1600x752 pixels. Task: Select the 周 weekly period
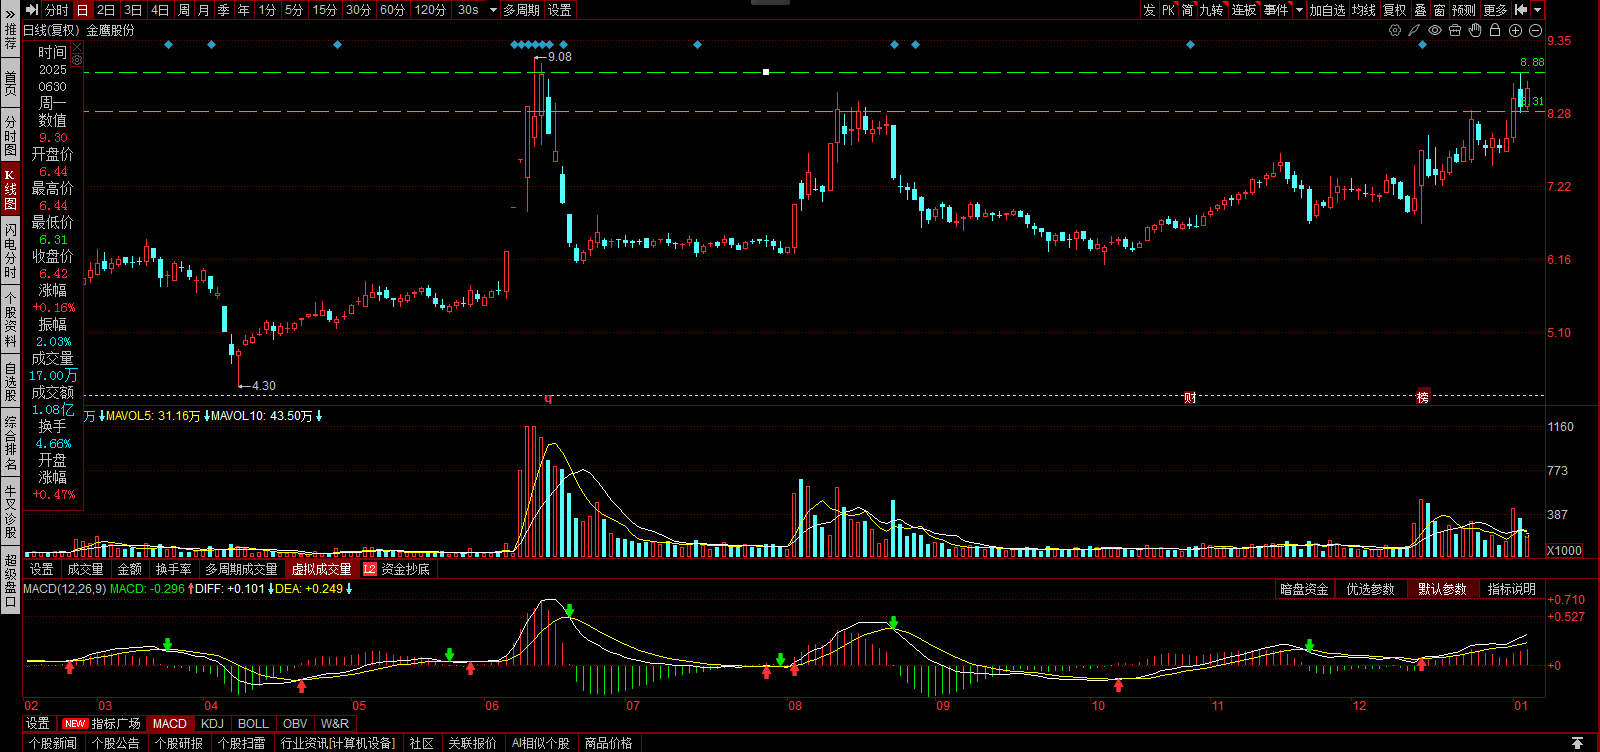[x=183, y=10]
